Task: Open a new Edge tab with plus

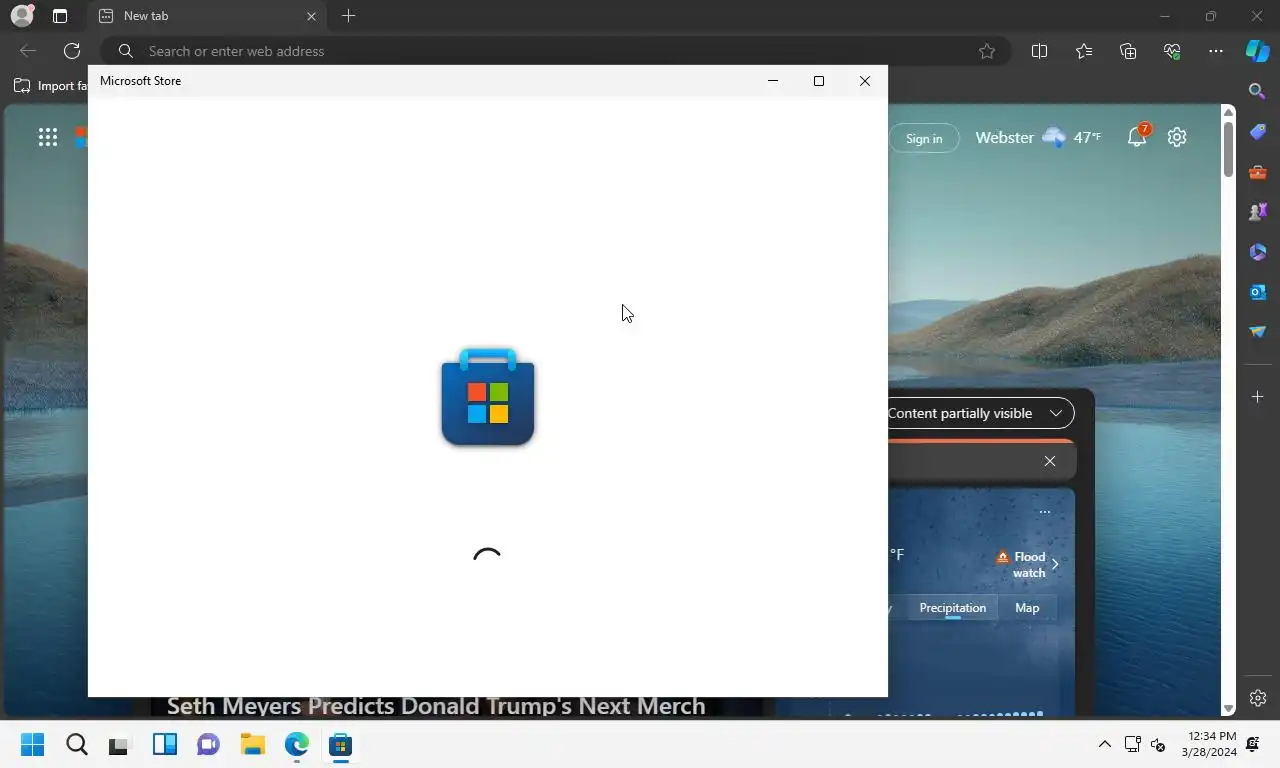Action: [348, 16]
